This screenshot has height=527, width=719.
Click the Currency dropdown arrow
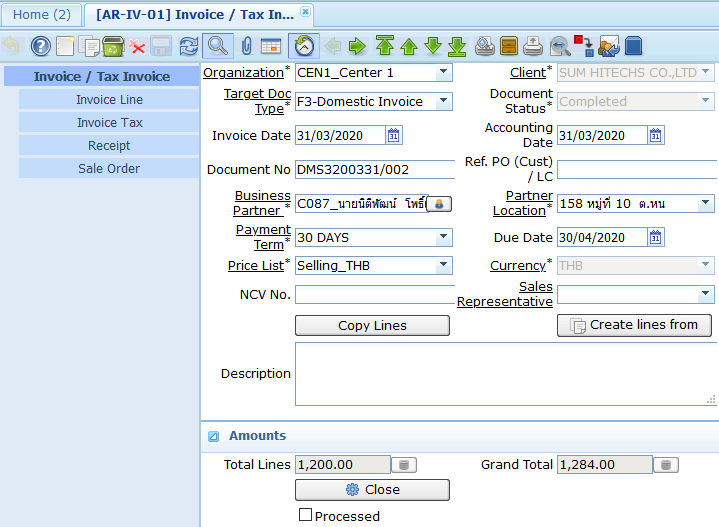[x=705, y=265]
